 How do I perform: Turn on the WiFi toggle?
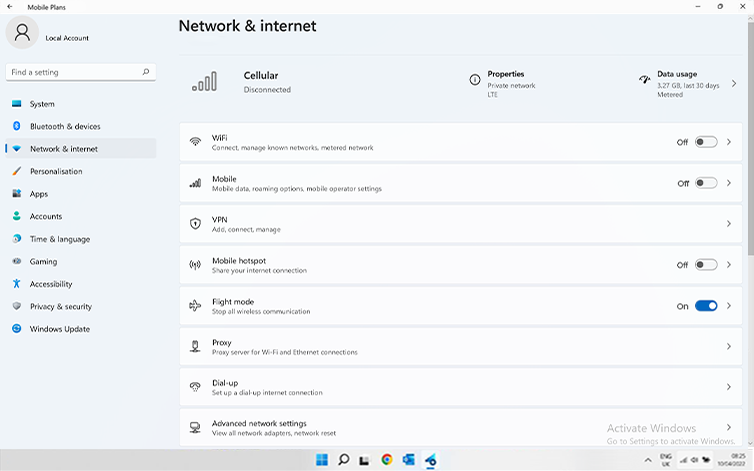coord(706,142)
